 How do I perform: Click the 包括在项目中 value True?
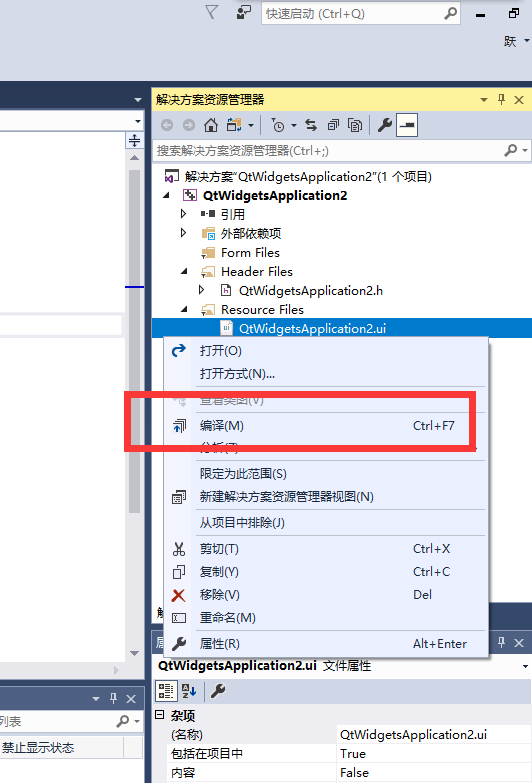click(433, 754)
